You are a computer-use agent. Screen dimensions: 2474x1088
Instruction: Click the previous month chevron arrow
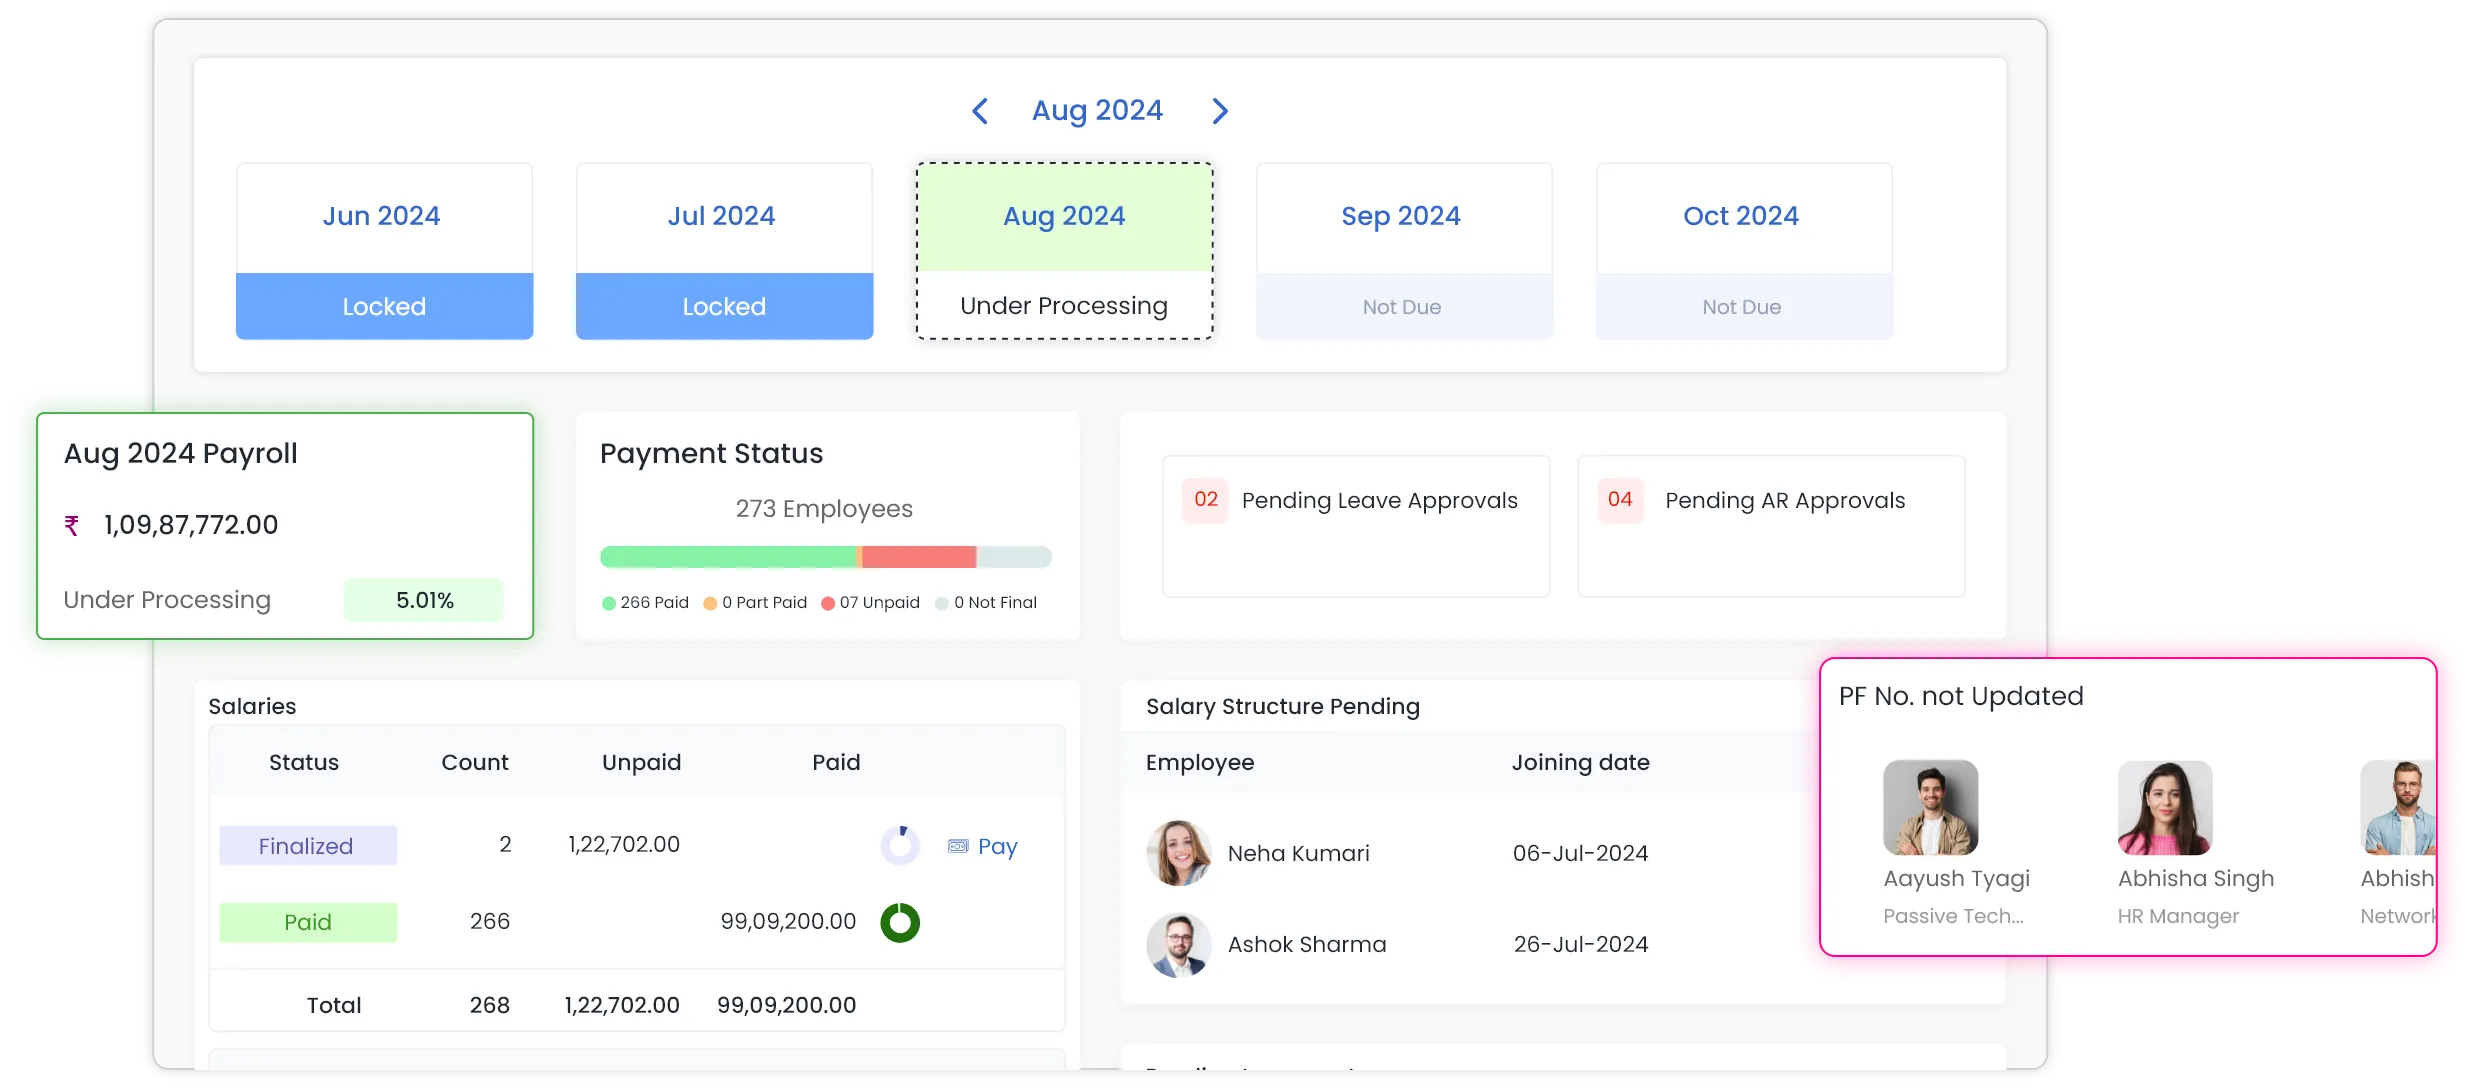[980, 111]
